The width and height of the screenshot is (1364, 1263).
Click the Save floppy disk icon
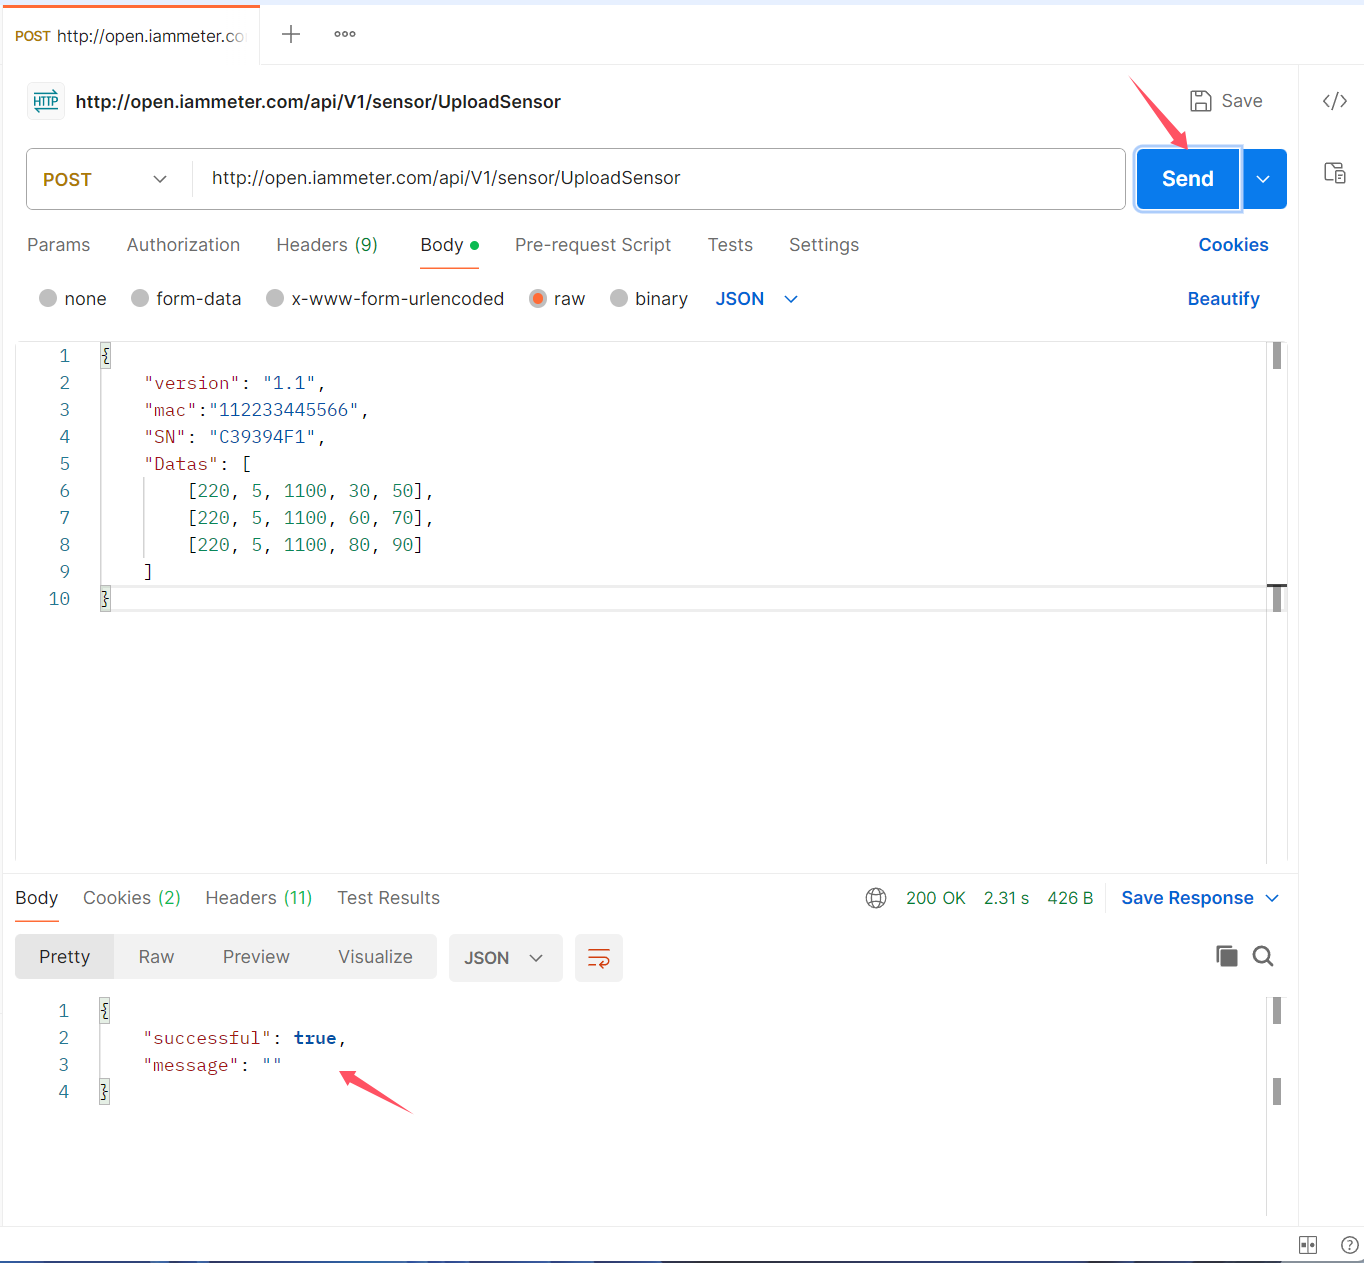click(x=1201, y=101)
